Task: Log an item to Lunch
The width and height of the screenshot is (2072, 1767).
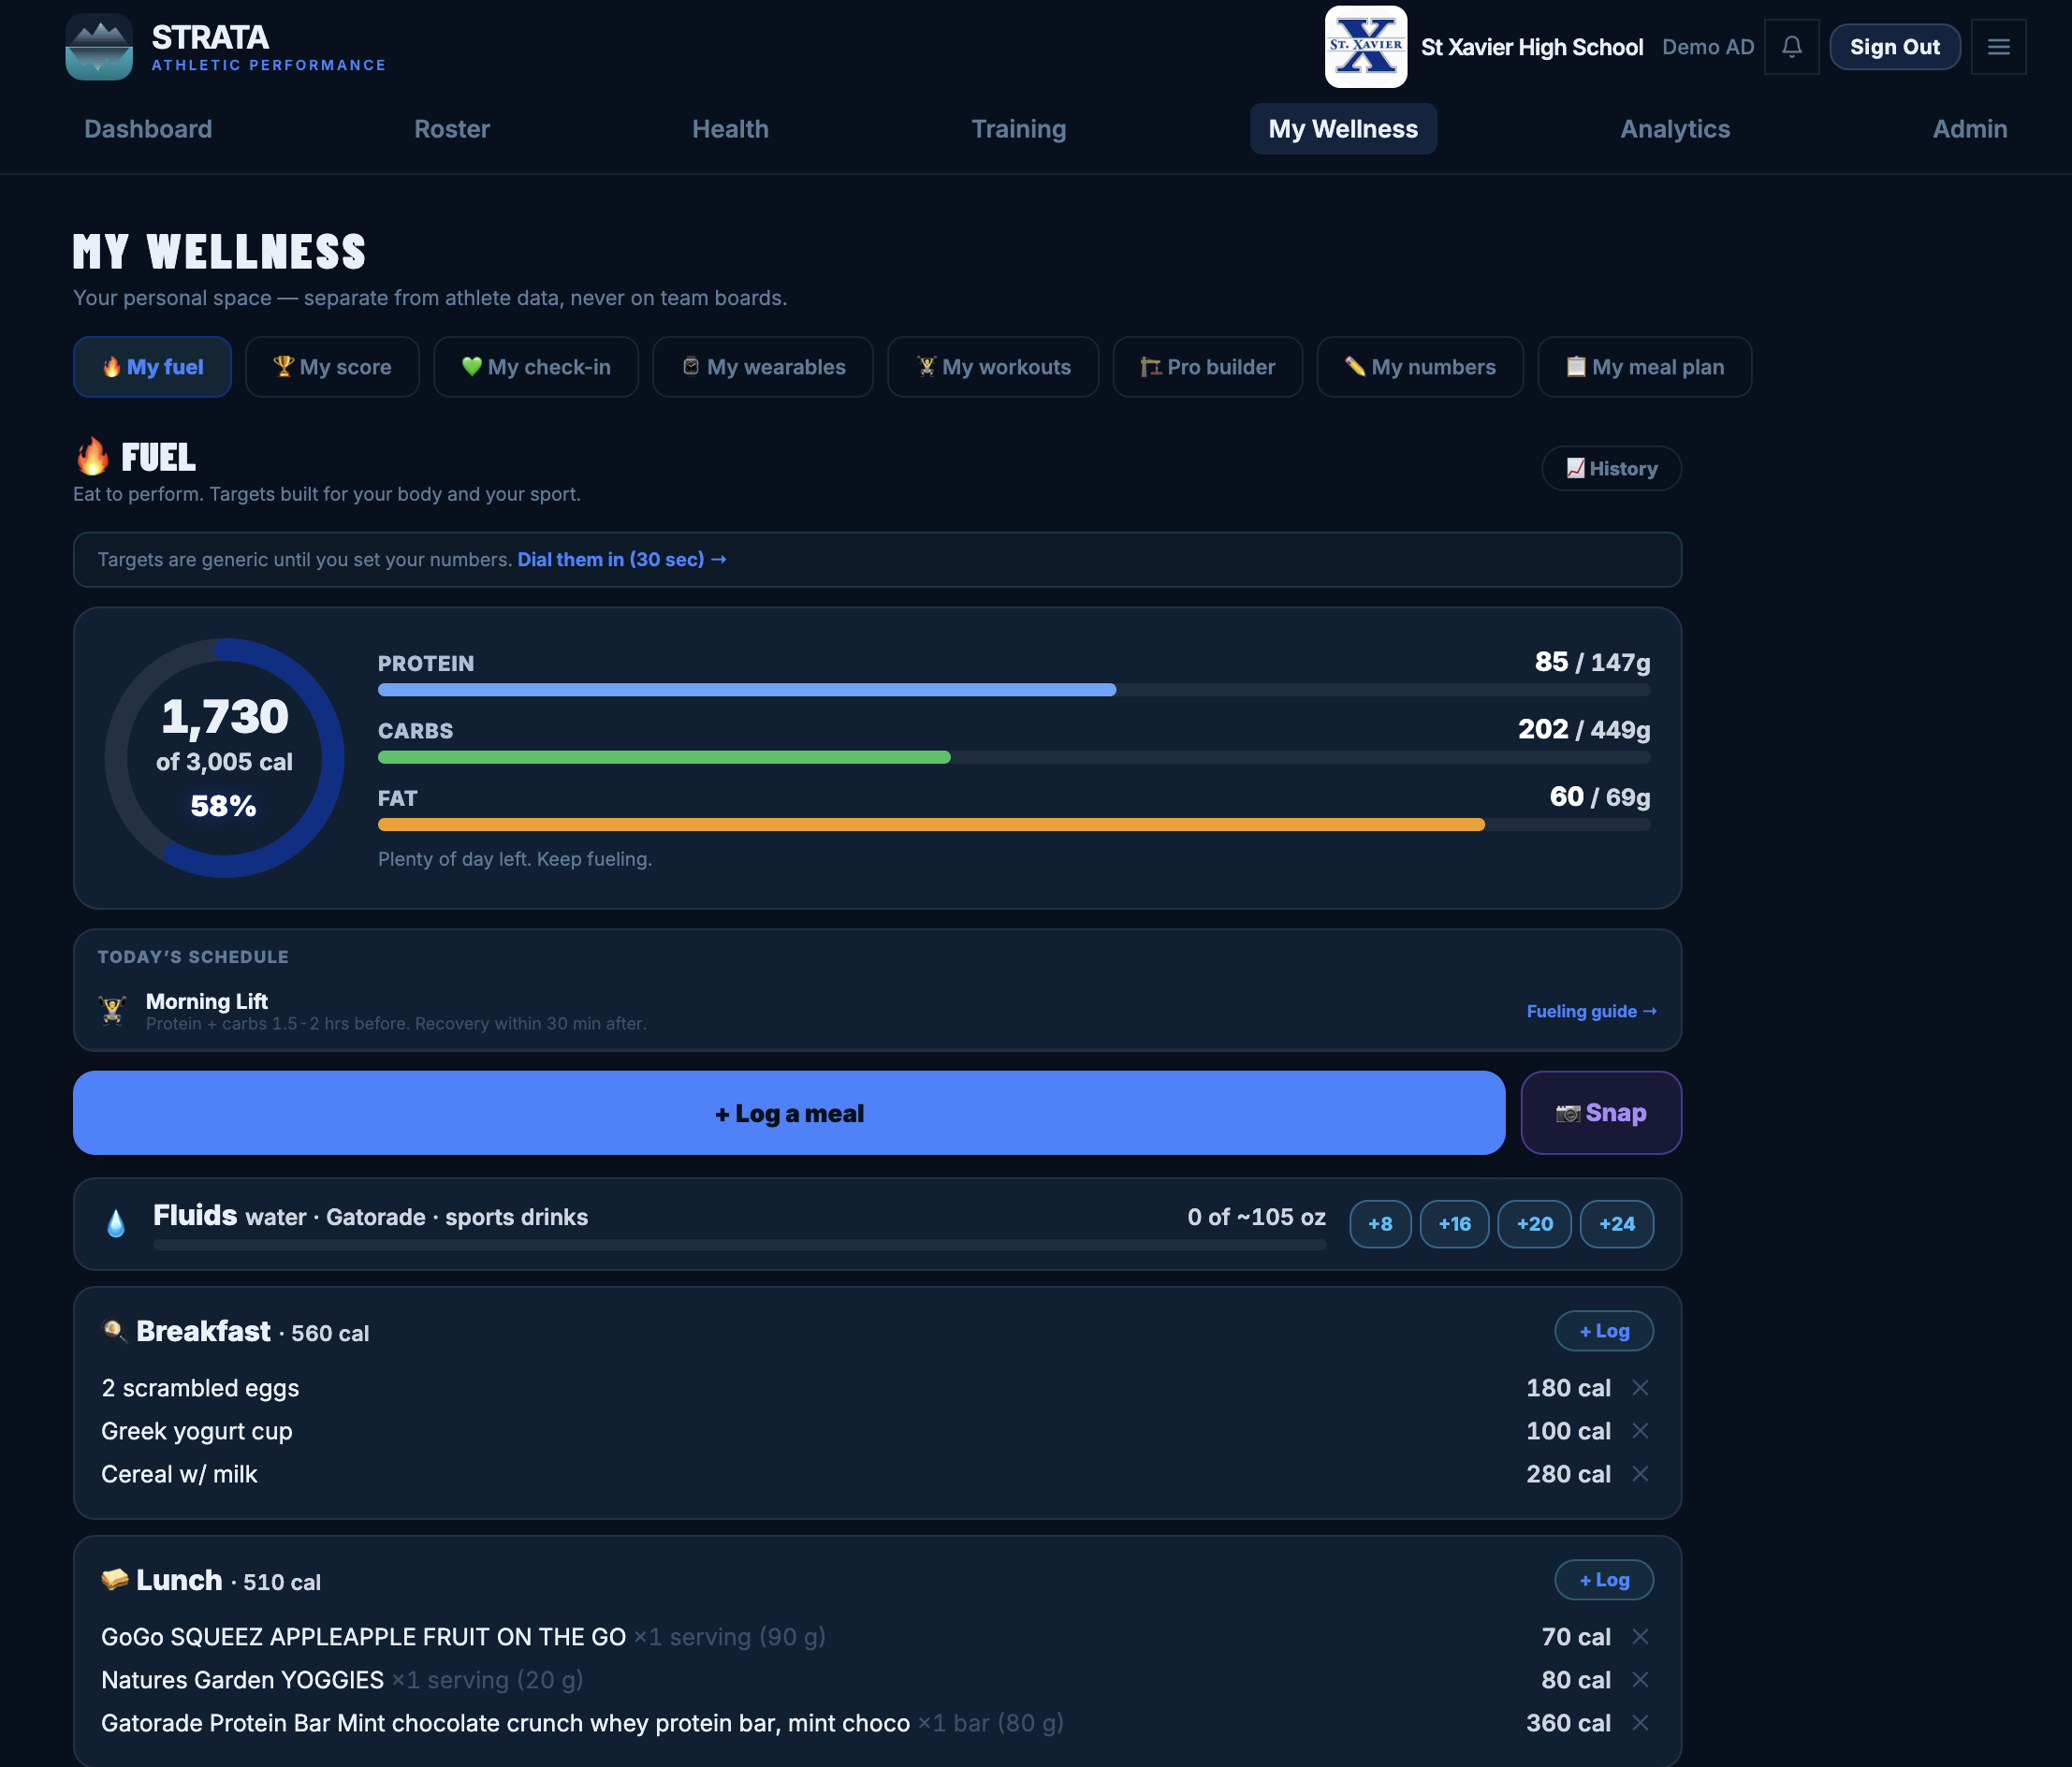Action: [x=1604, y=1579]
